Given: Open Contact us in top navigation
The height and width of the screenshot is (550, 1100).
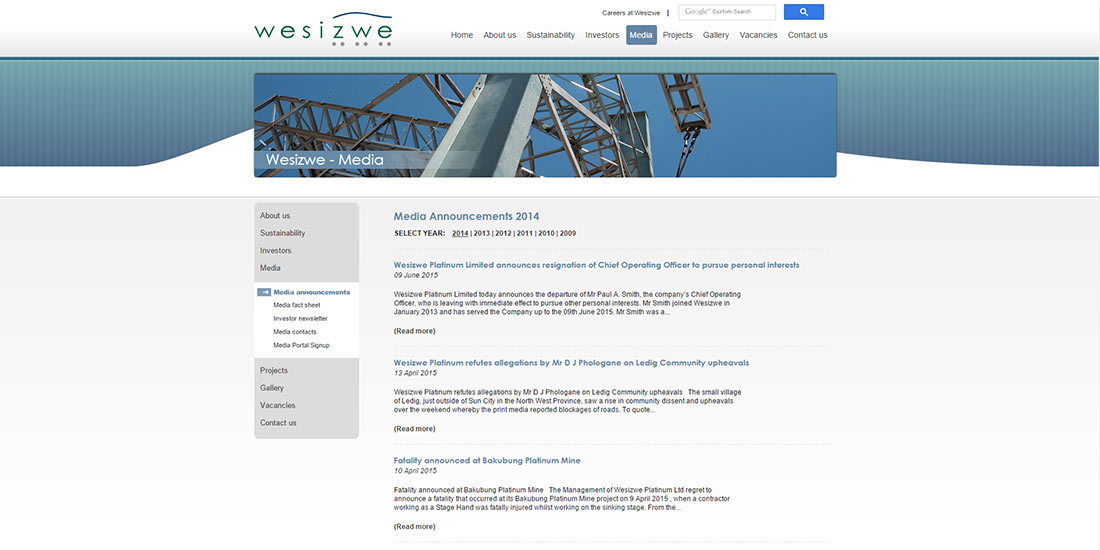Looking at the screenshot, I should point(807,35).
